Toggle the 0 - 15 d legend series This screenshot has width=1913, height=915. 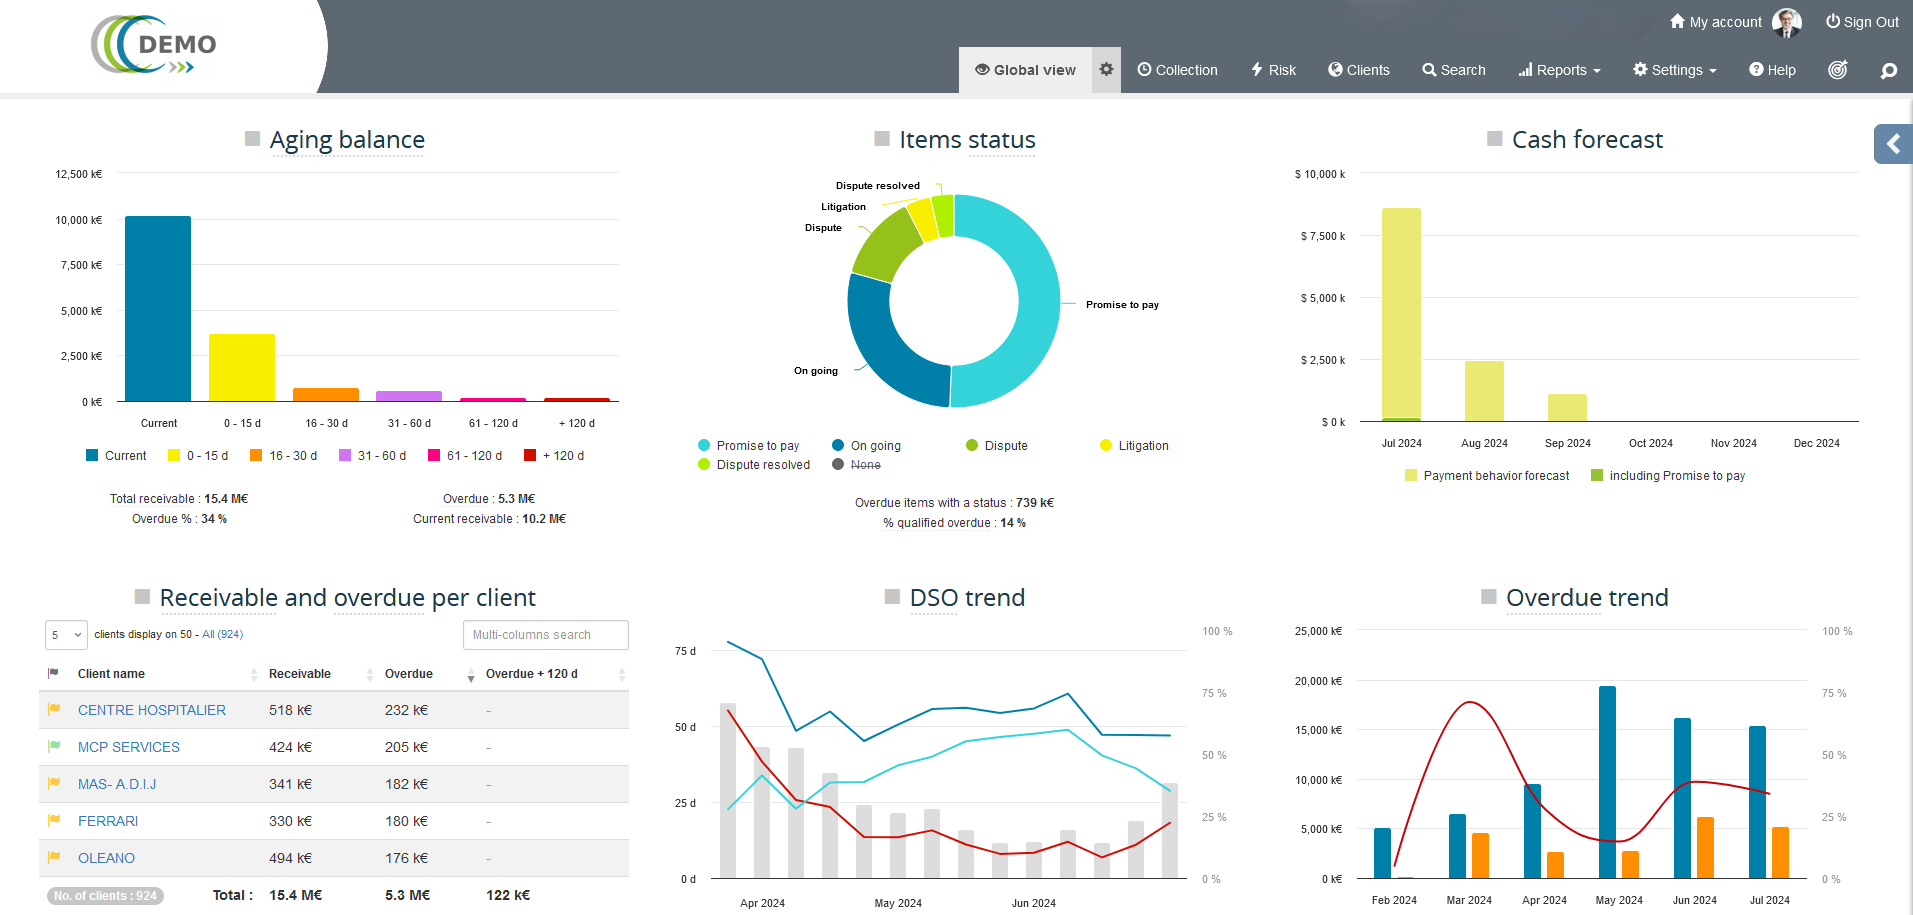click(198, 456)
